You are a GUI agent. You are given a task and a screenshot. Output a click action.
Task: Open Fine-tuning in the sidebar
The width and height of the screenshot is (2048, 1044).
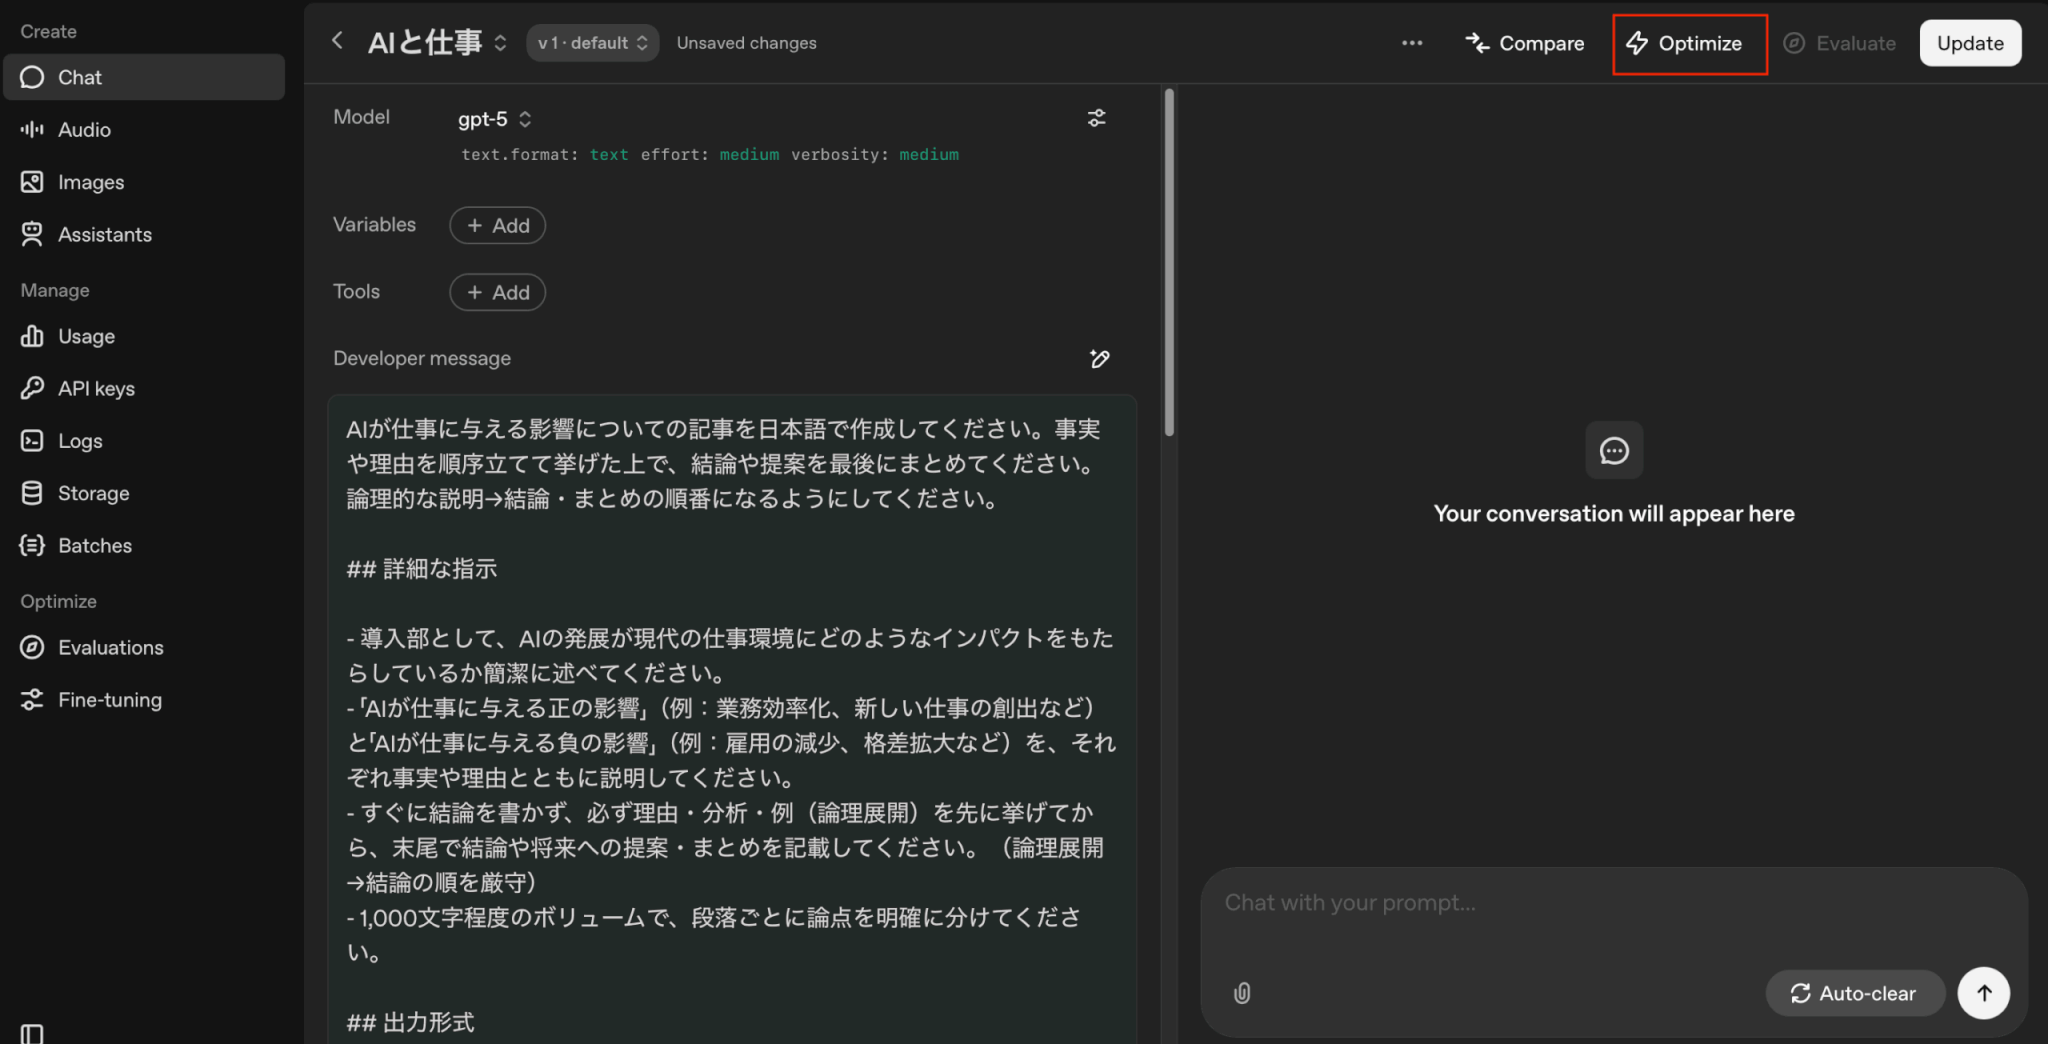tap(109, 700)
